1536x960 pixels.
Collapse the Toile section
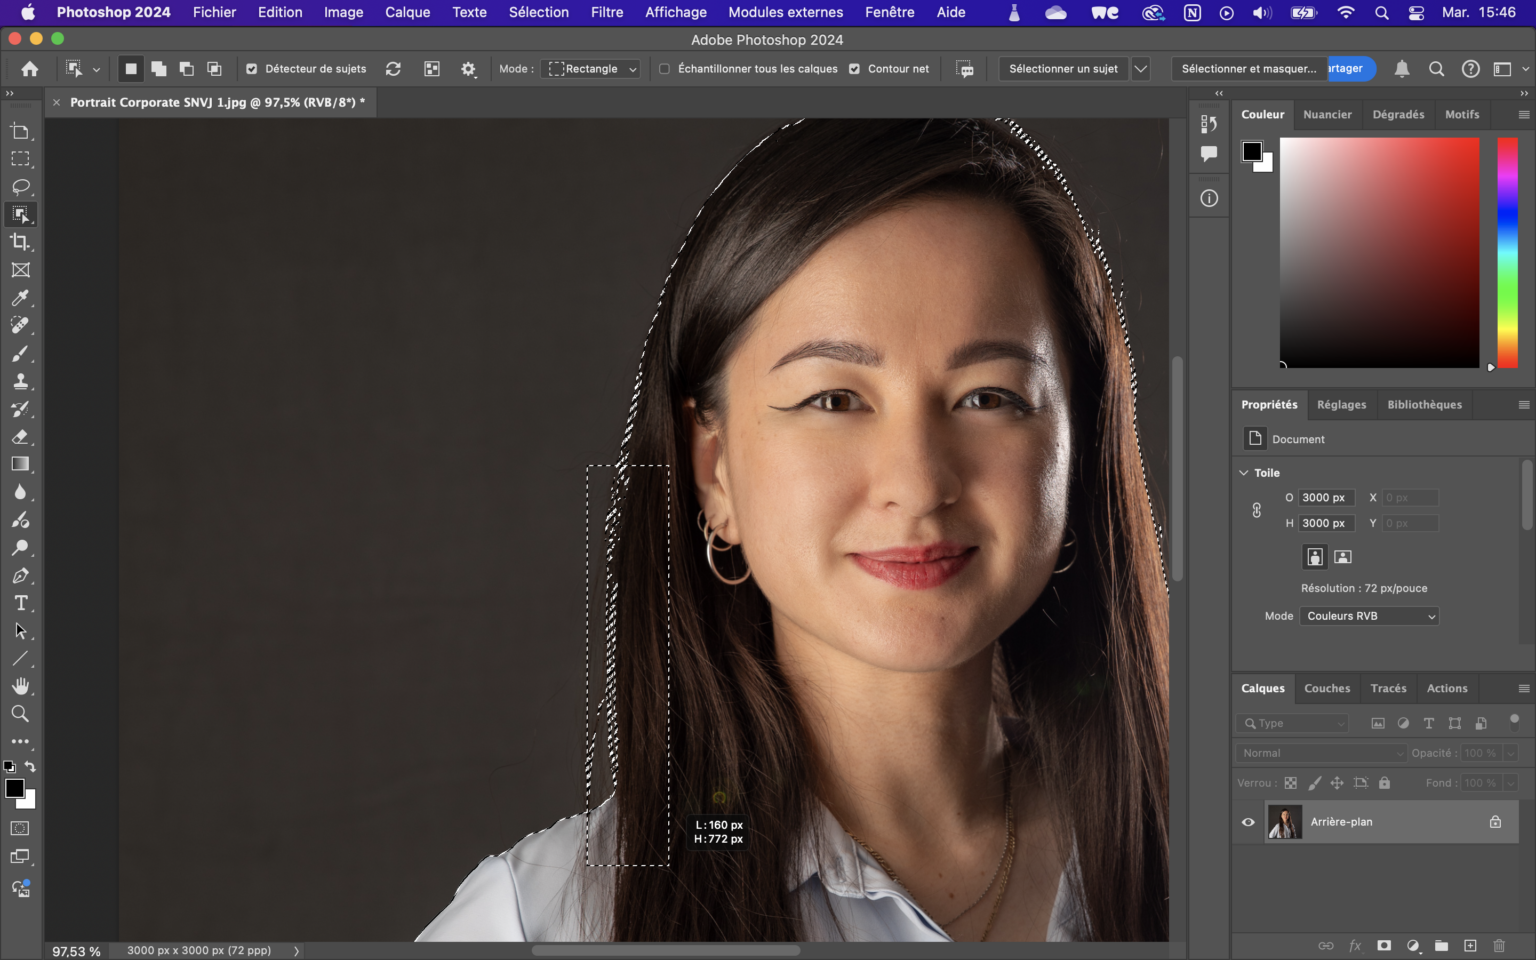[x=1244, y=473]
